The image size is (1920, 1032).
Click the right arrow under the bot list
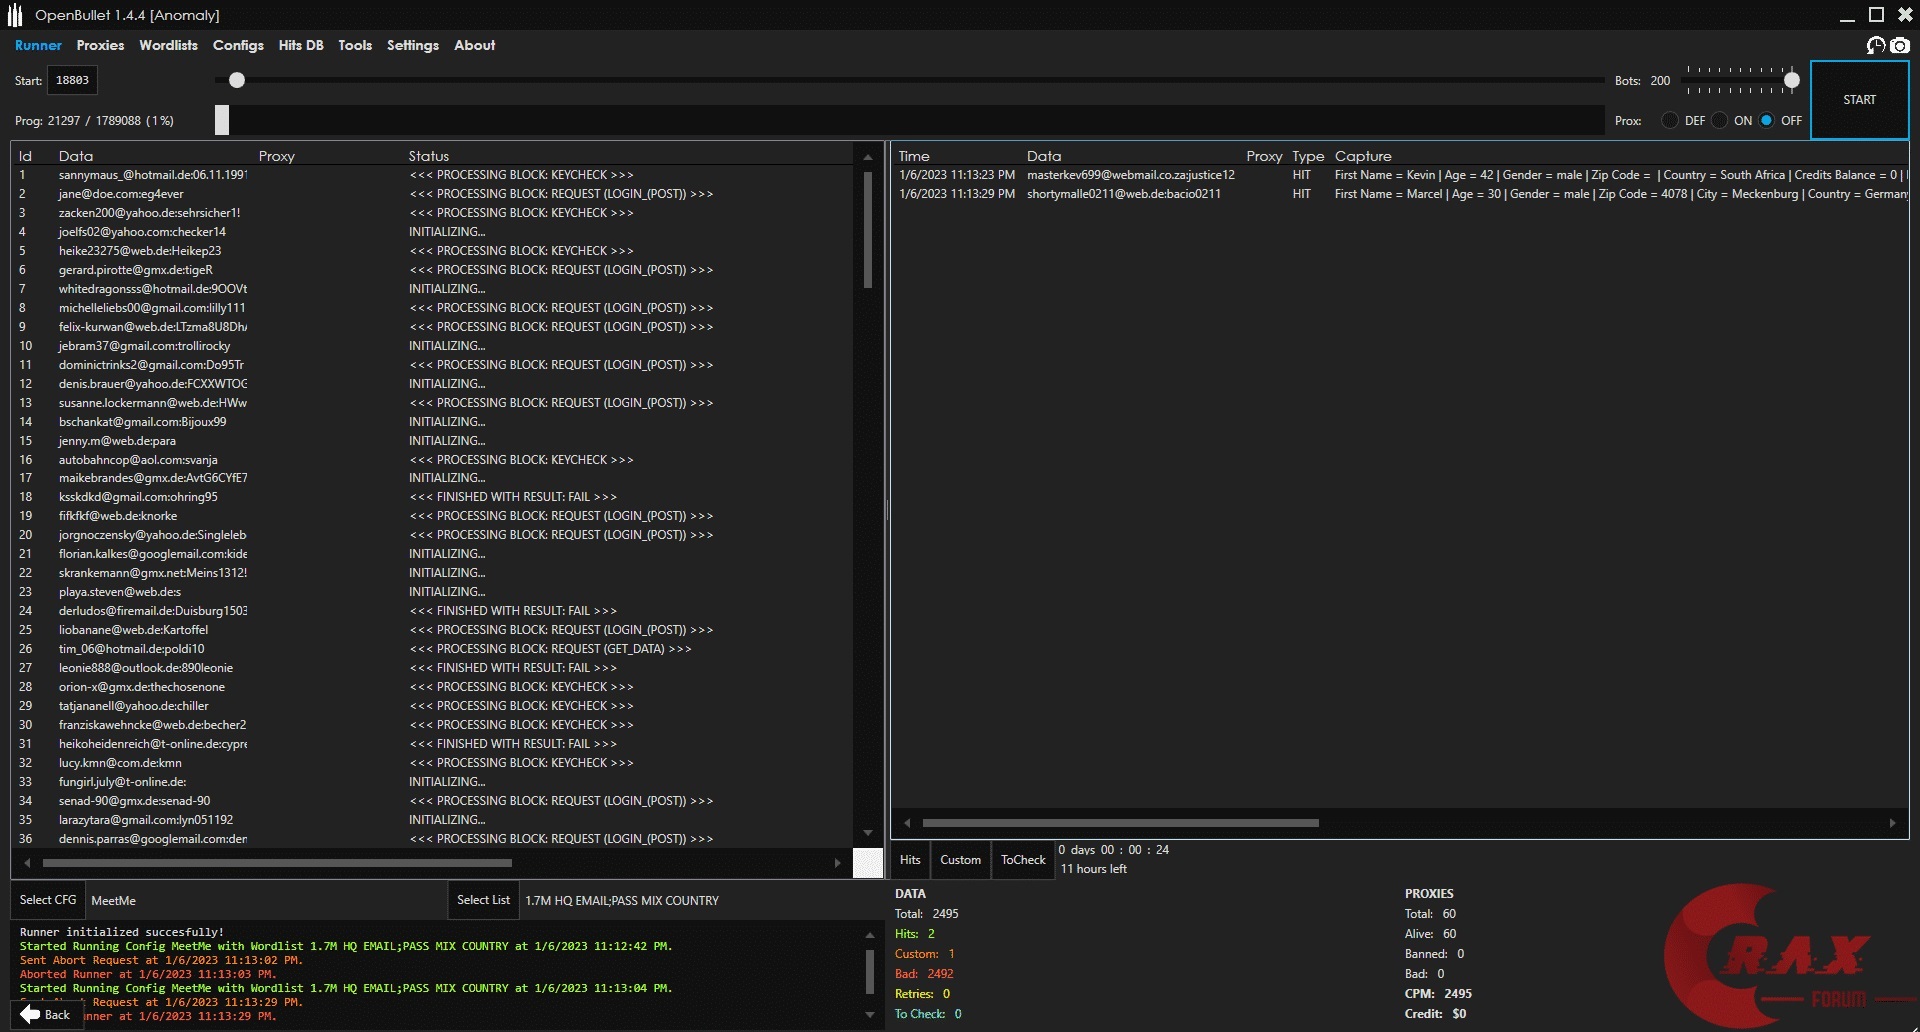(x=838, y=862)
